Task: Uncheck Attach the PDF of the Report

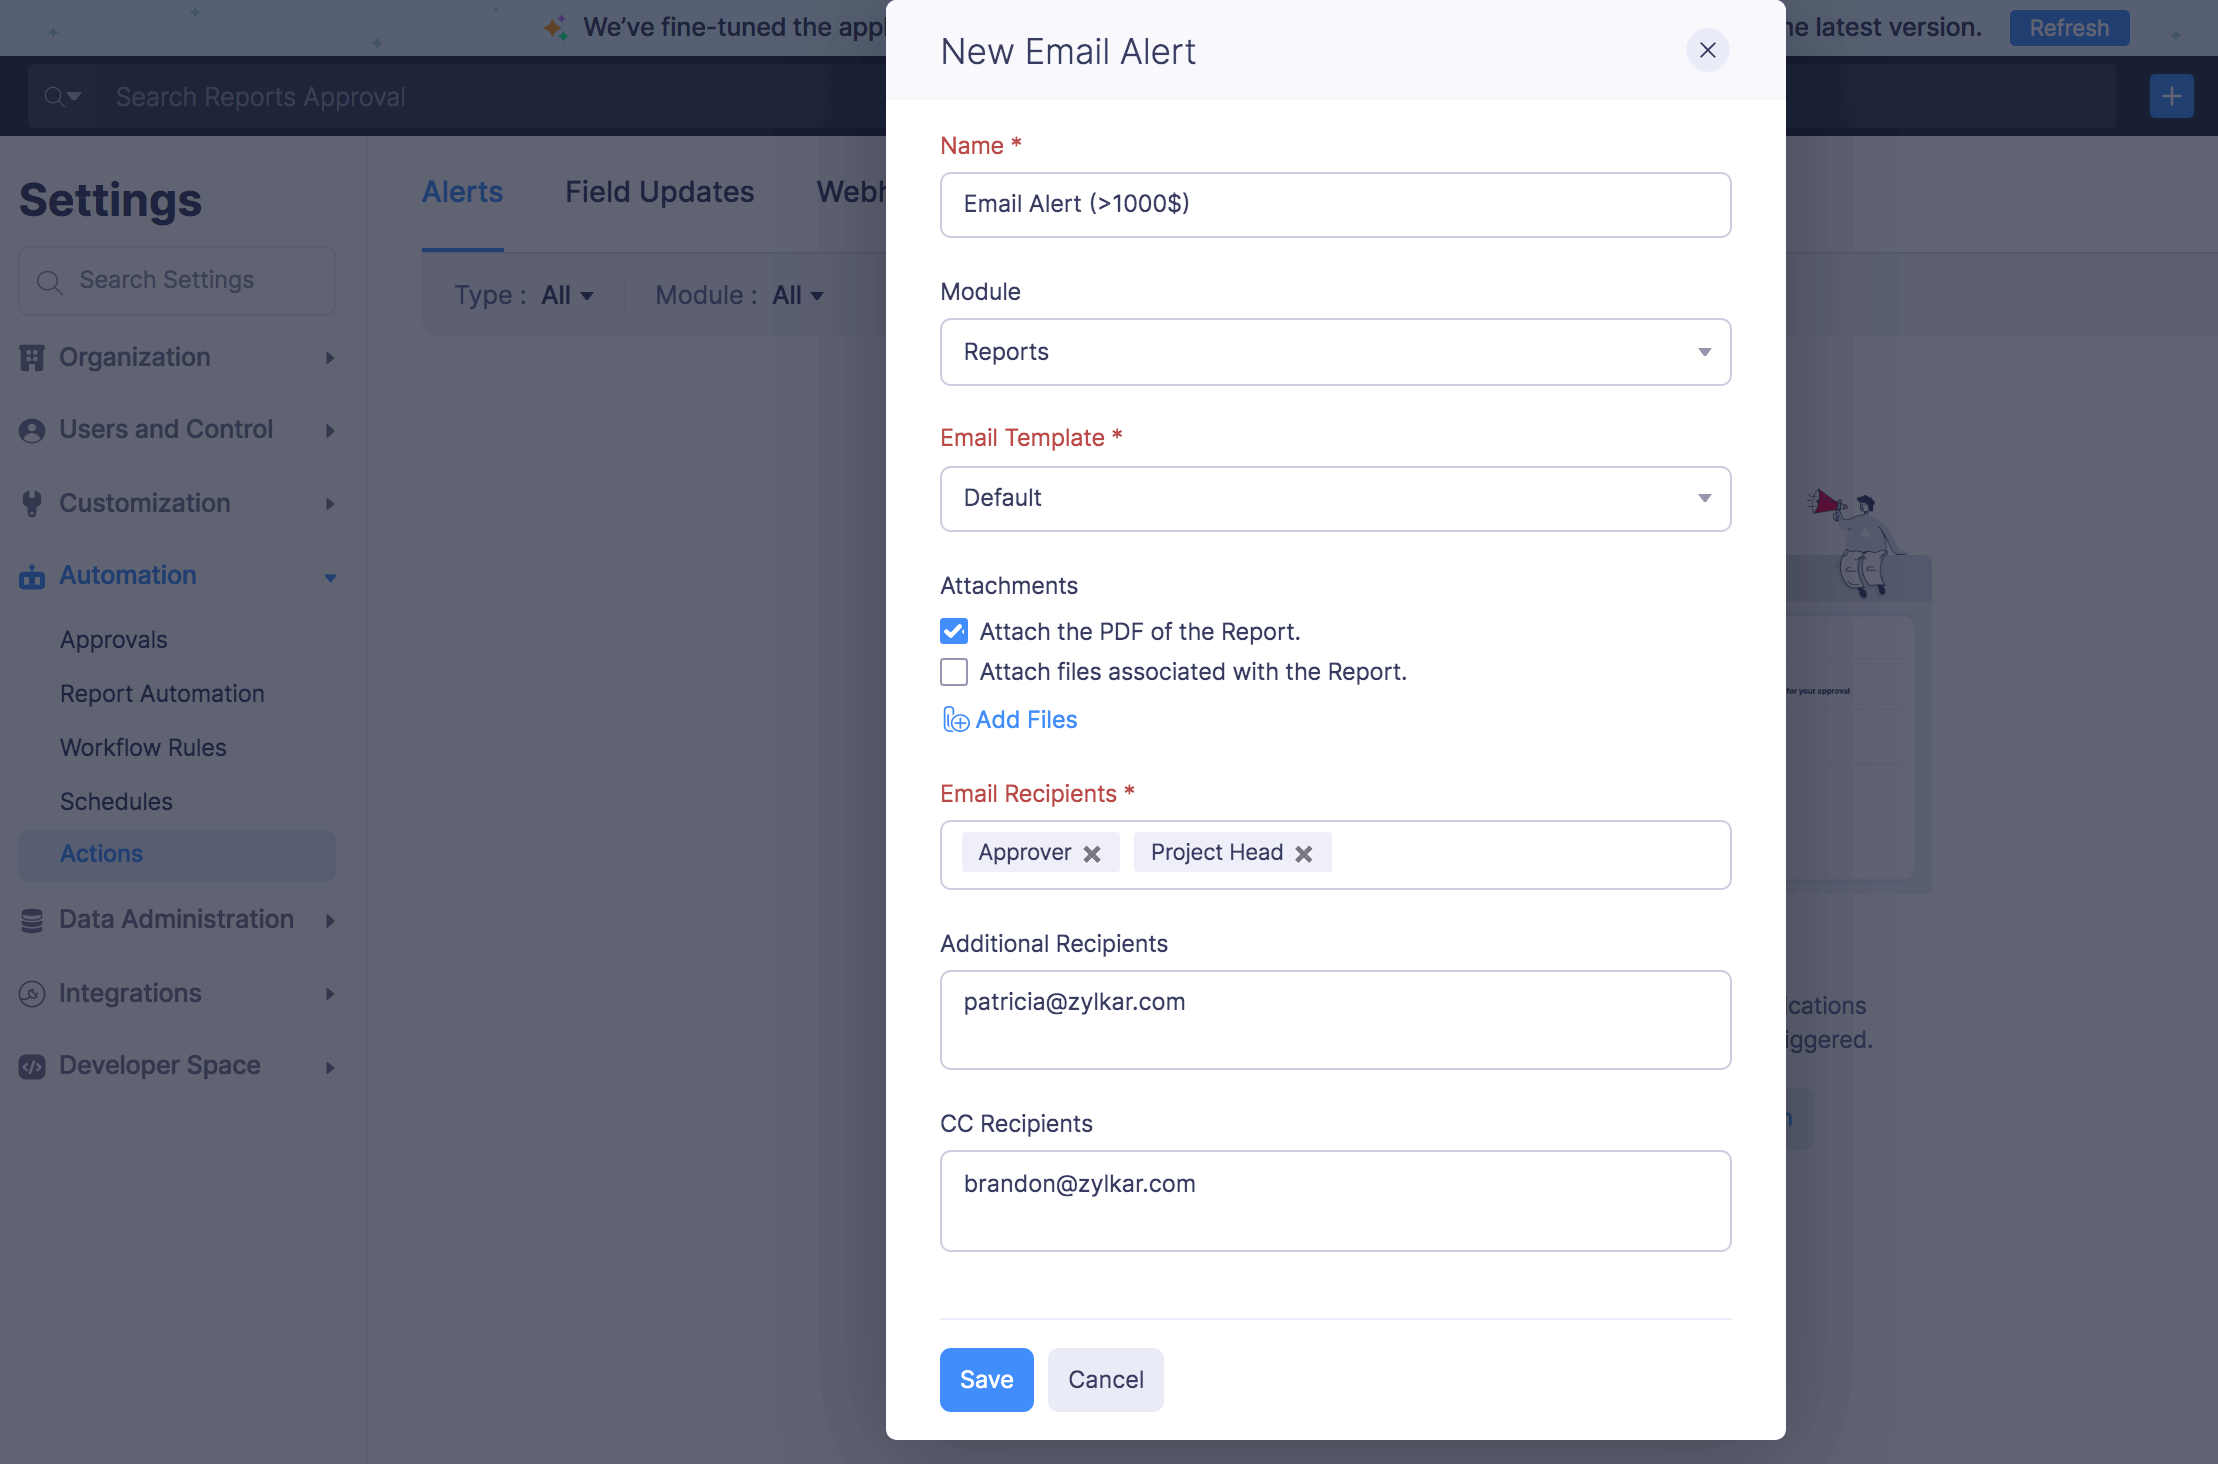Action: [954, 631]
